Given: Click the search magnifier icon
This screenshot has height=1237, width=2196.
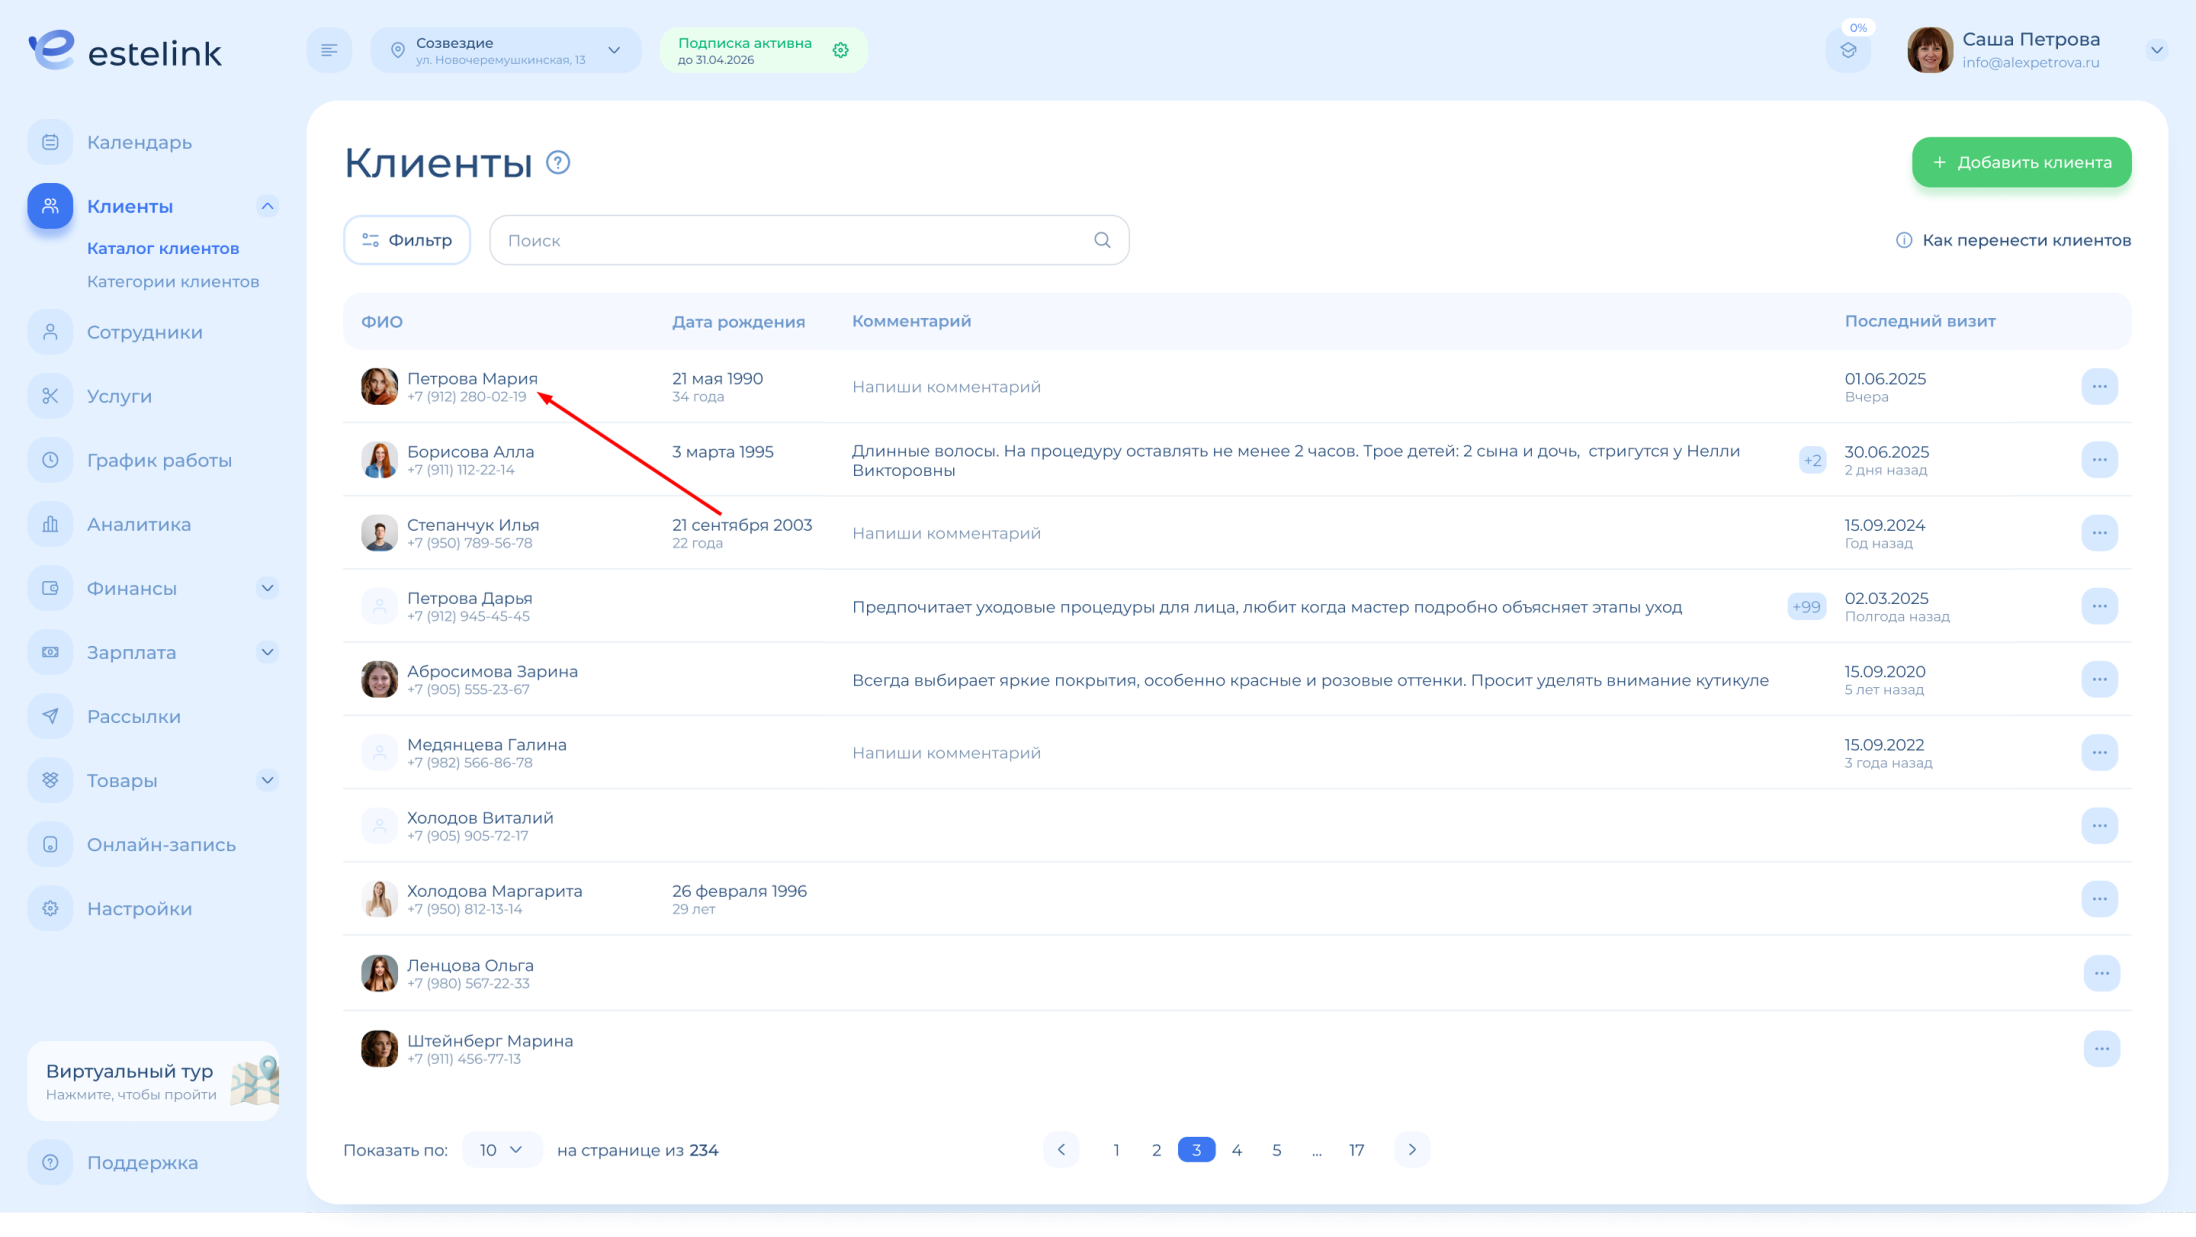Looking at the screenshot, I should coord(1102,240).
